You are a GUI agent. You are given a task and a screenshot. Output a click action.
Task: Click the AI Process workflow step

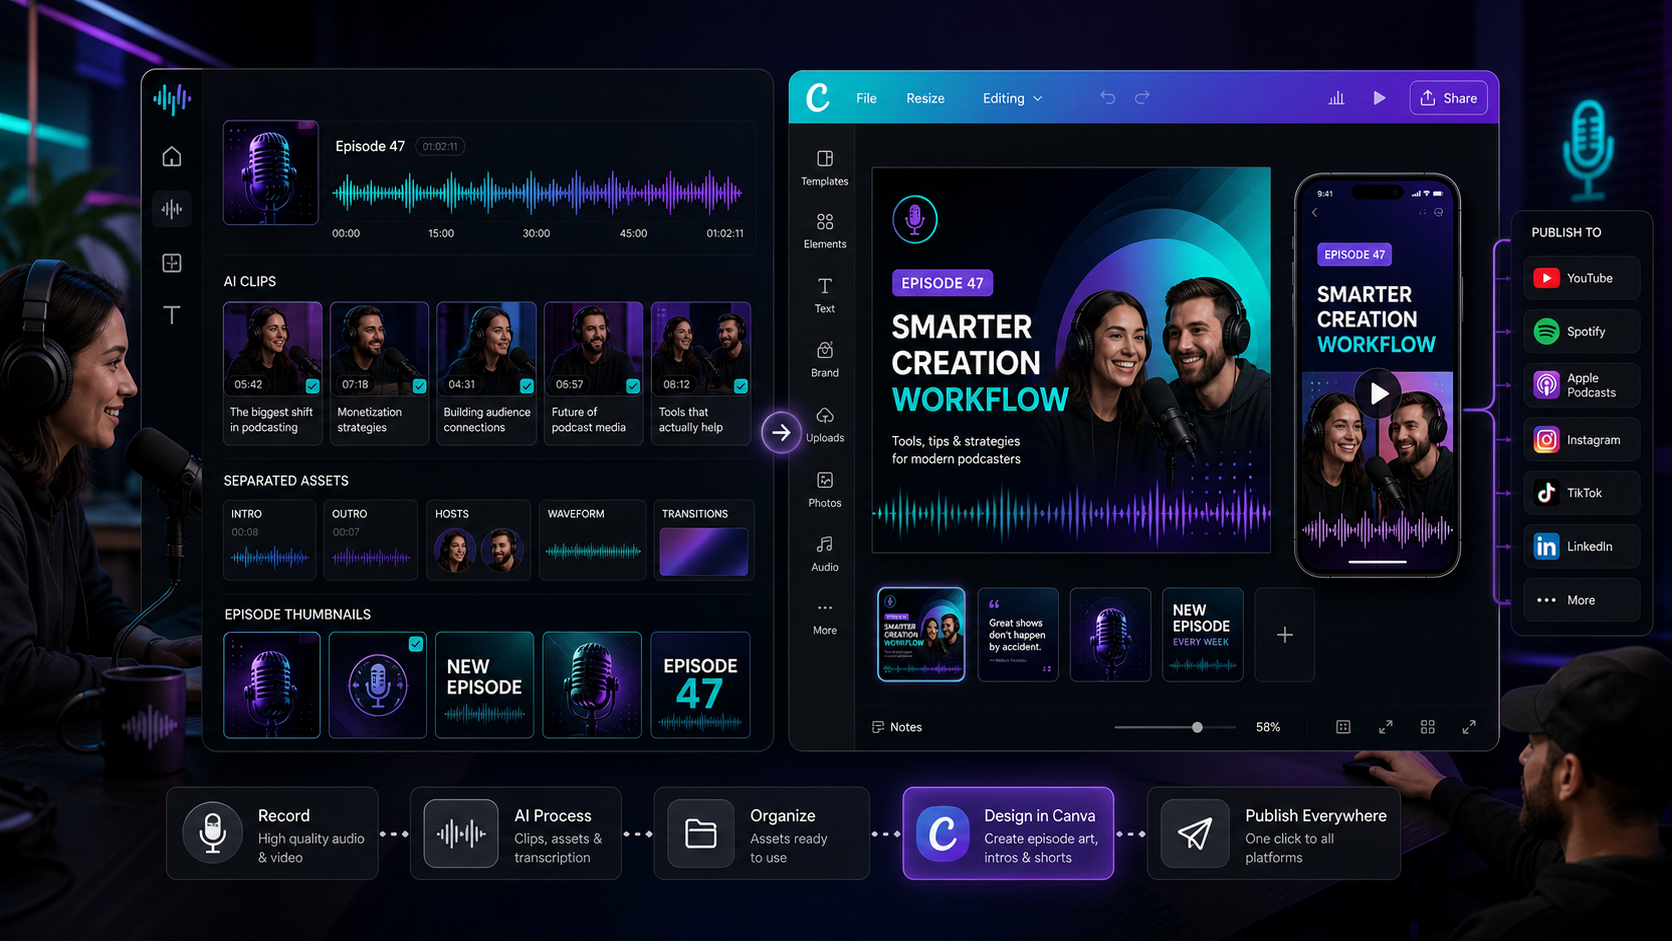point(516,833)
